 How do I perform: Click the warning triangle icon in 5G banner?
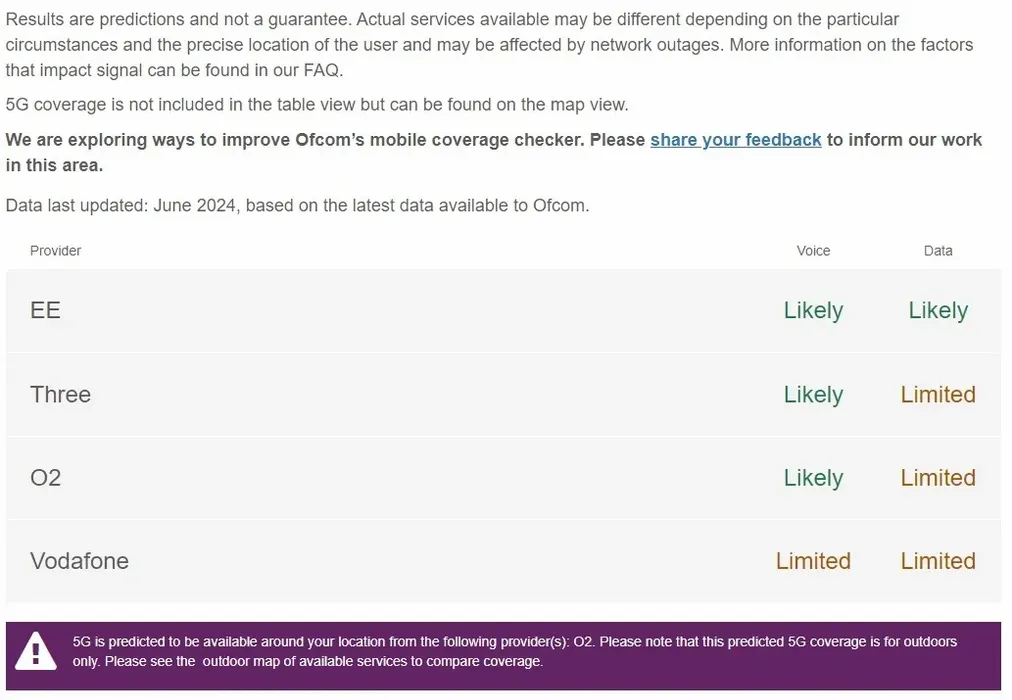37,651
